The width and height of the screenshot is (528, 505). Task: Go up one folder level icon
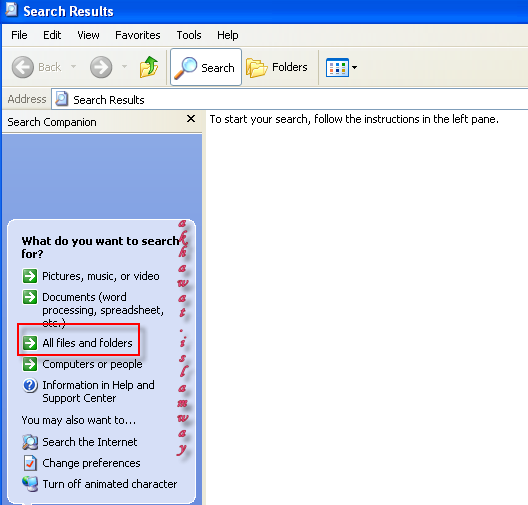(x=149, y=67)
